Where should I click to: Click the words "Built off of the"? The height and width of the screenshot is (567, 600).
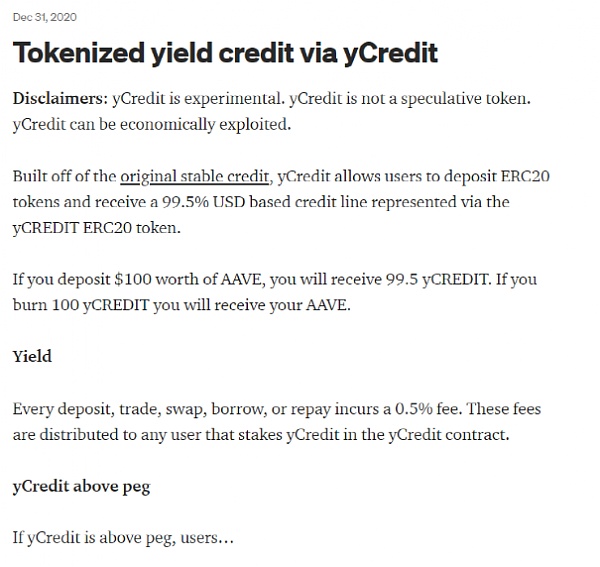(x=63, y=178)
